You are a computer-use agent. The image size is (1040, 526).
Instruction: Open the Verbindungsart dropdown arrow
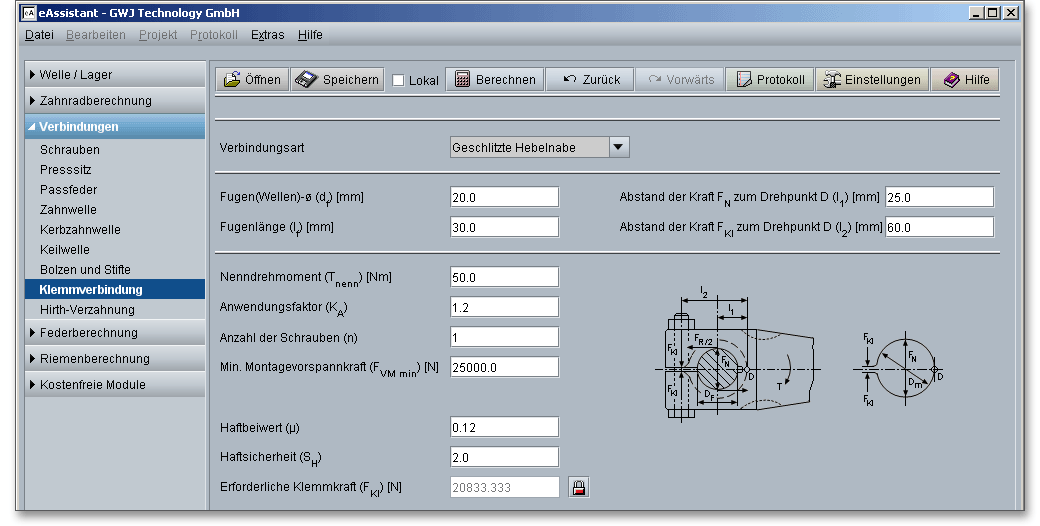pos(618,147)
